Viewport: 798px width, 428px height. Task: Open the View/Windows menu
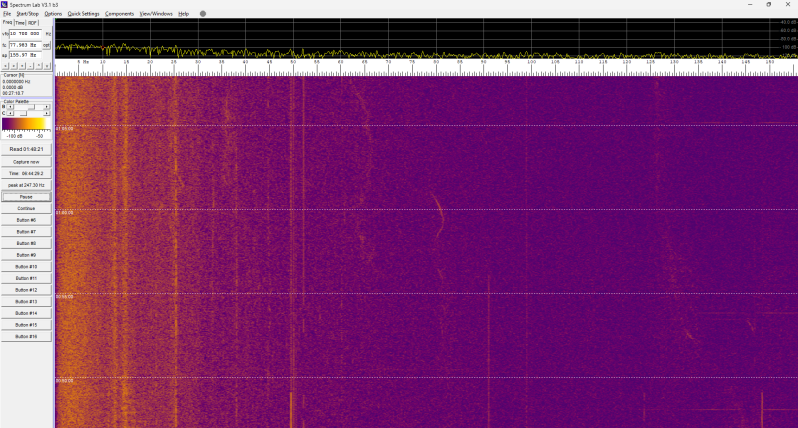pos(156,14)
